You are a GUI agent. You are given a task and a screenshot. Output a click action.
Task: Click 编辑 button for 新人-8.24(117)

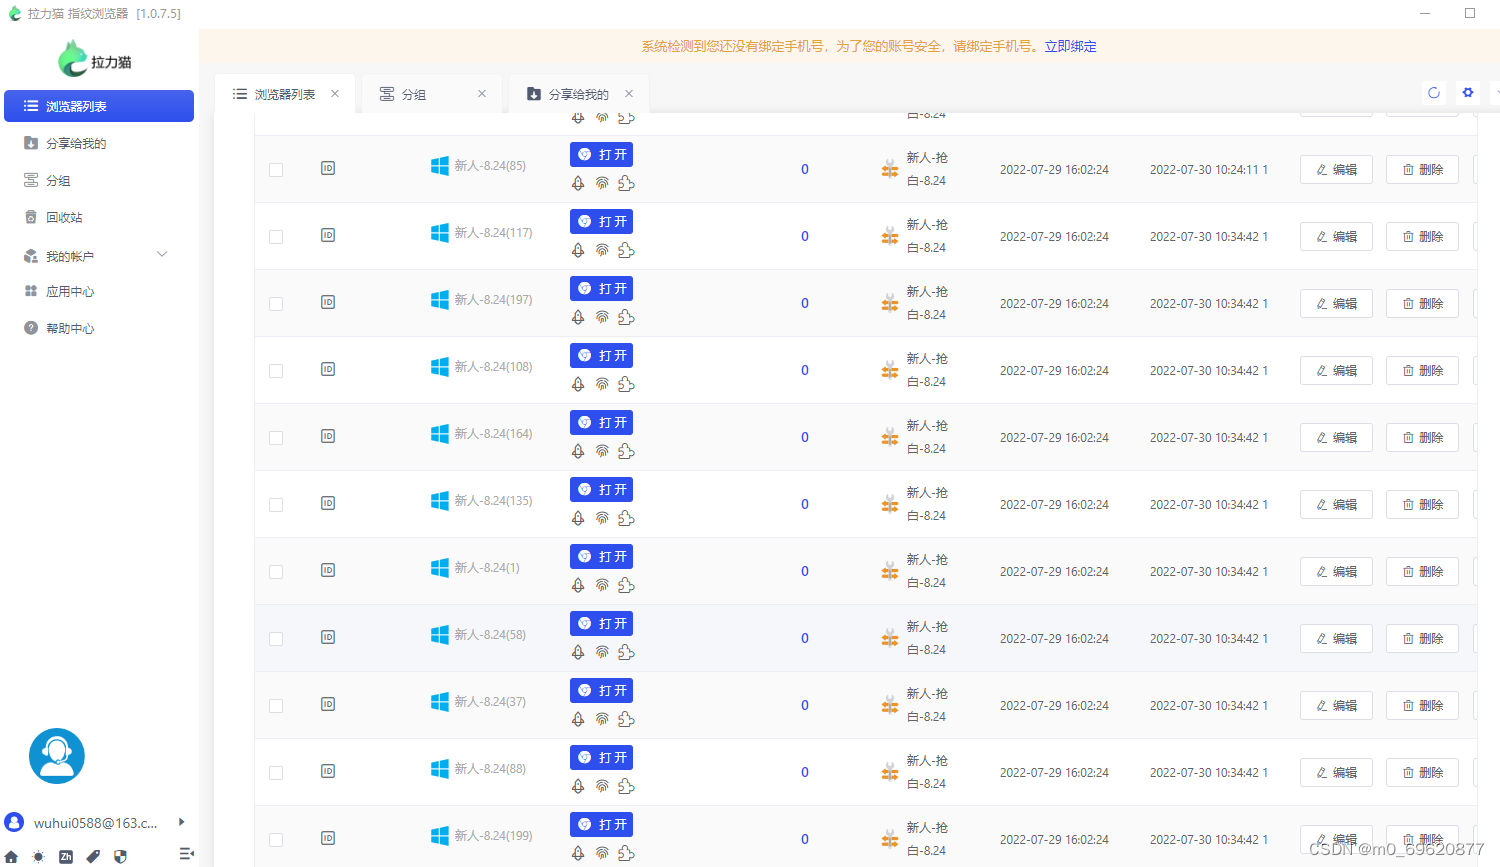[x=1336, y=237]
